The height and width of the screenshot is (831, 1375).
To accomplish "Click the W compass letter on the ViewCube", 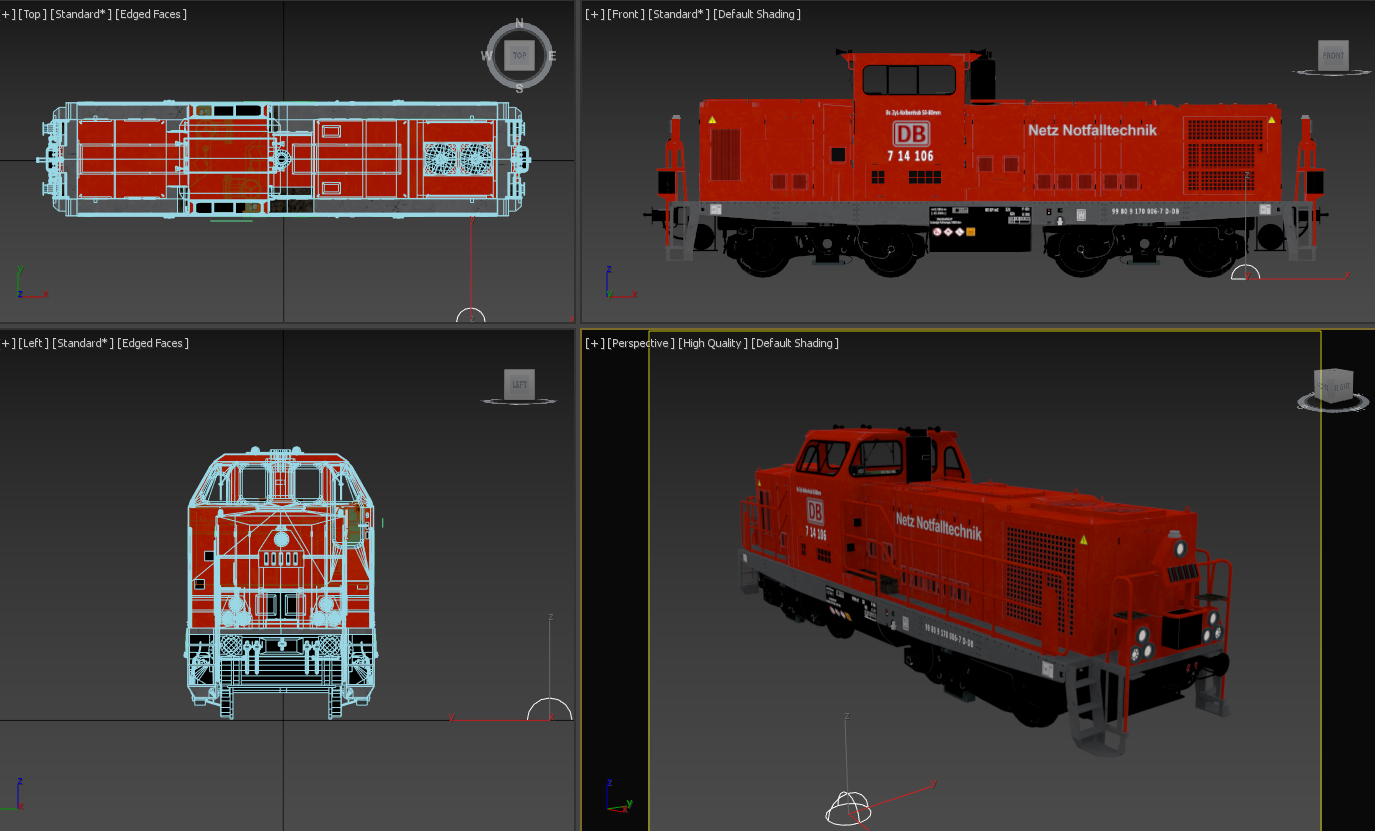I will coord(487,56).
